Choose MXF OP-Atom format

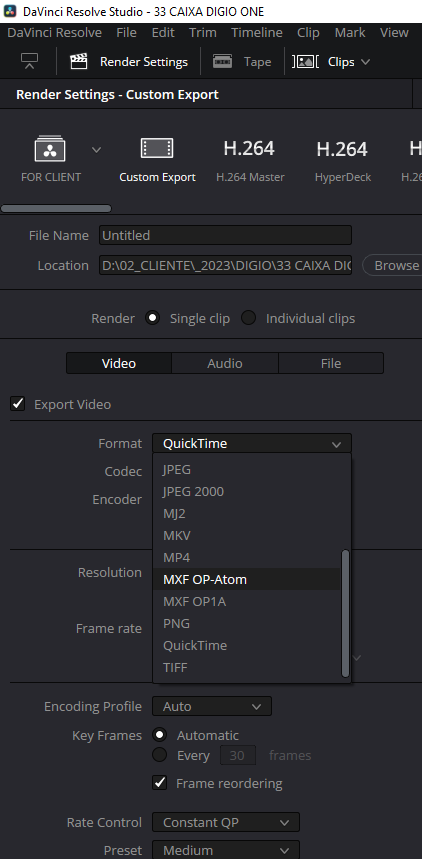pos(247,579)
